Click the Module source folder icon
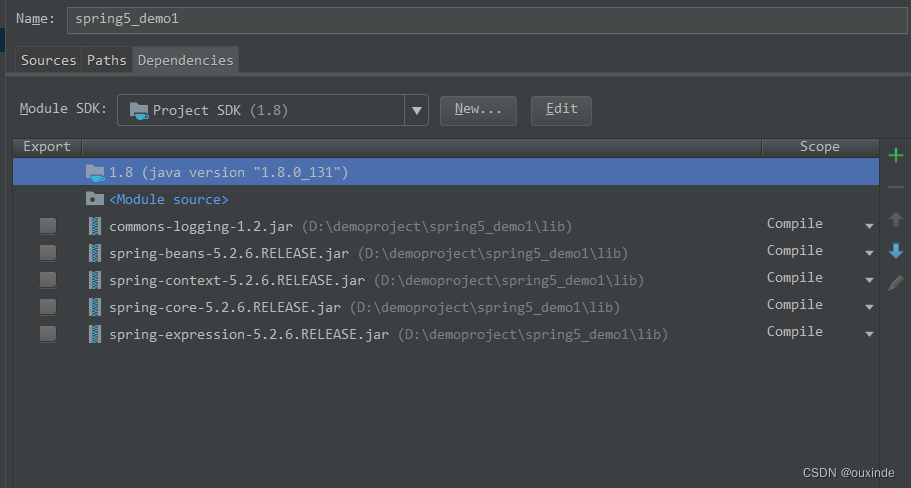 [x=95, y=199]
